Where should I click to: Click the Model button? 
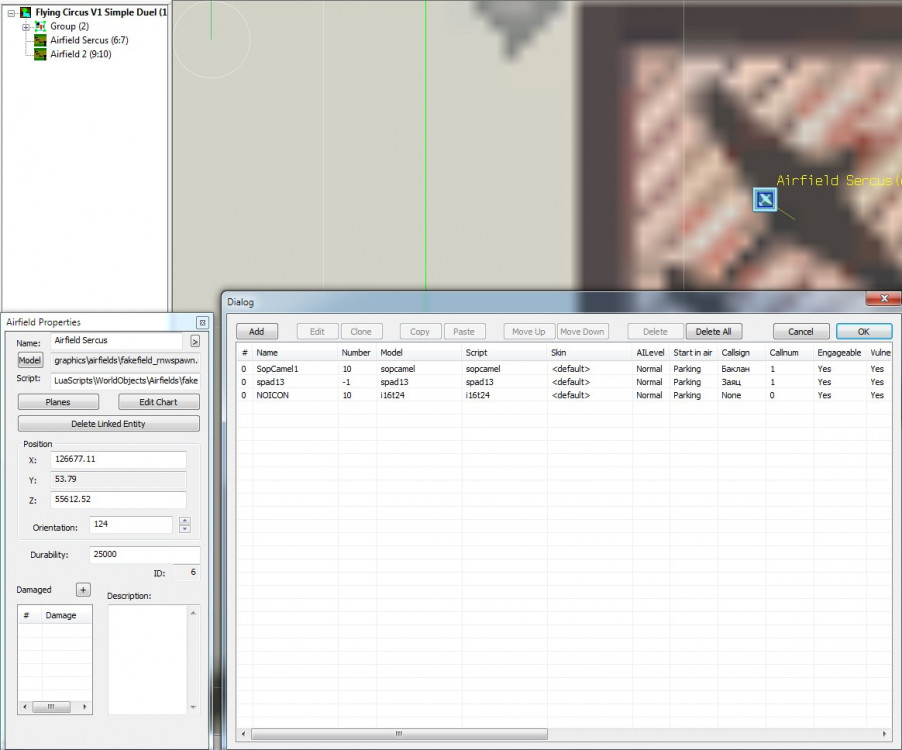30,361
